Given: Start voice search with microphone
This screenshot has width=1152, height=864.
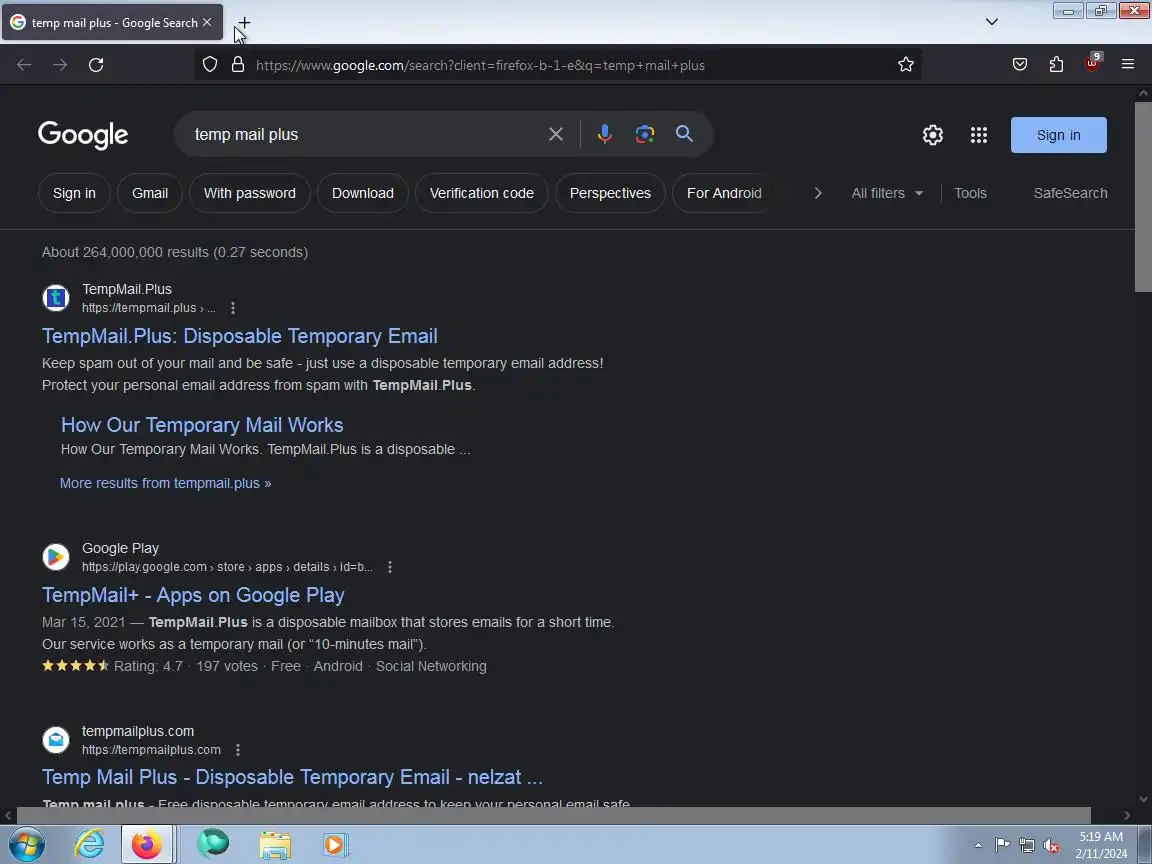Looking at the screenshot, I should click(605, 134).
